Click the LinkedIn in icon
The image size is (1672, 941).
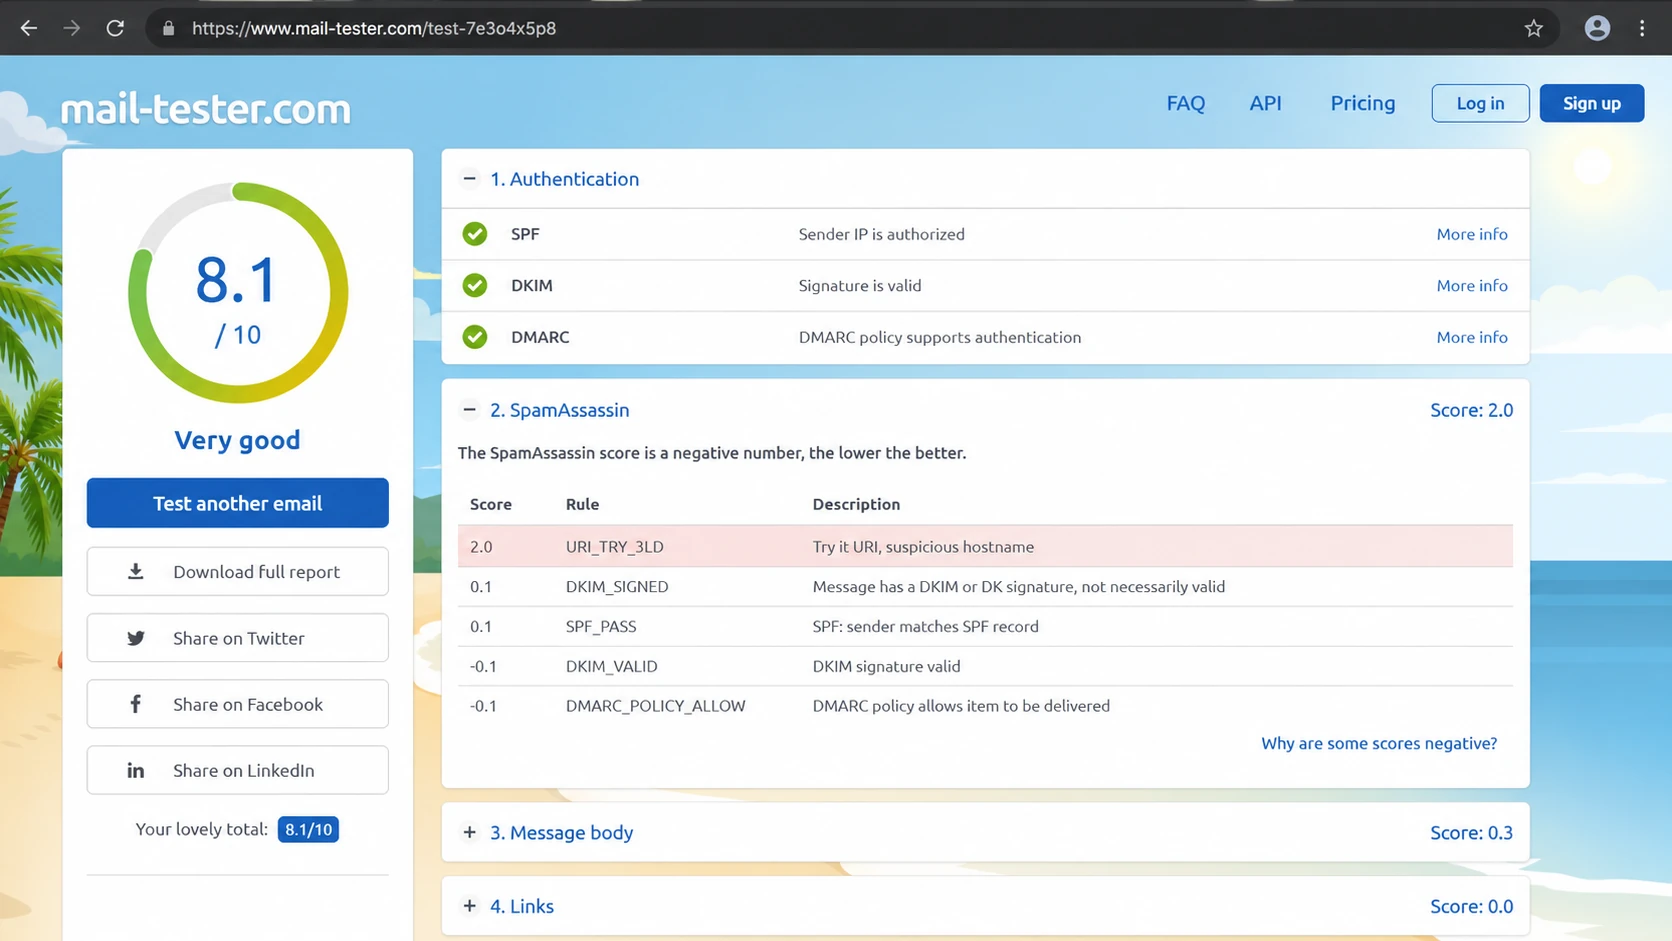click(135, 770)
